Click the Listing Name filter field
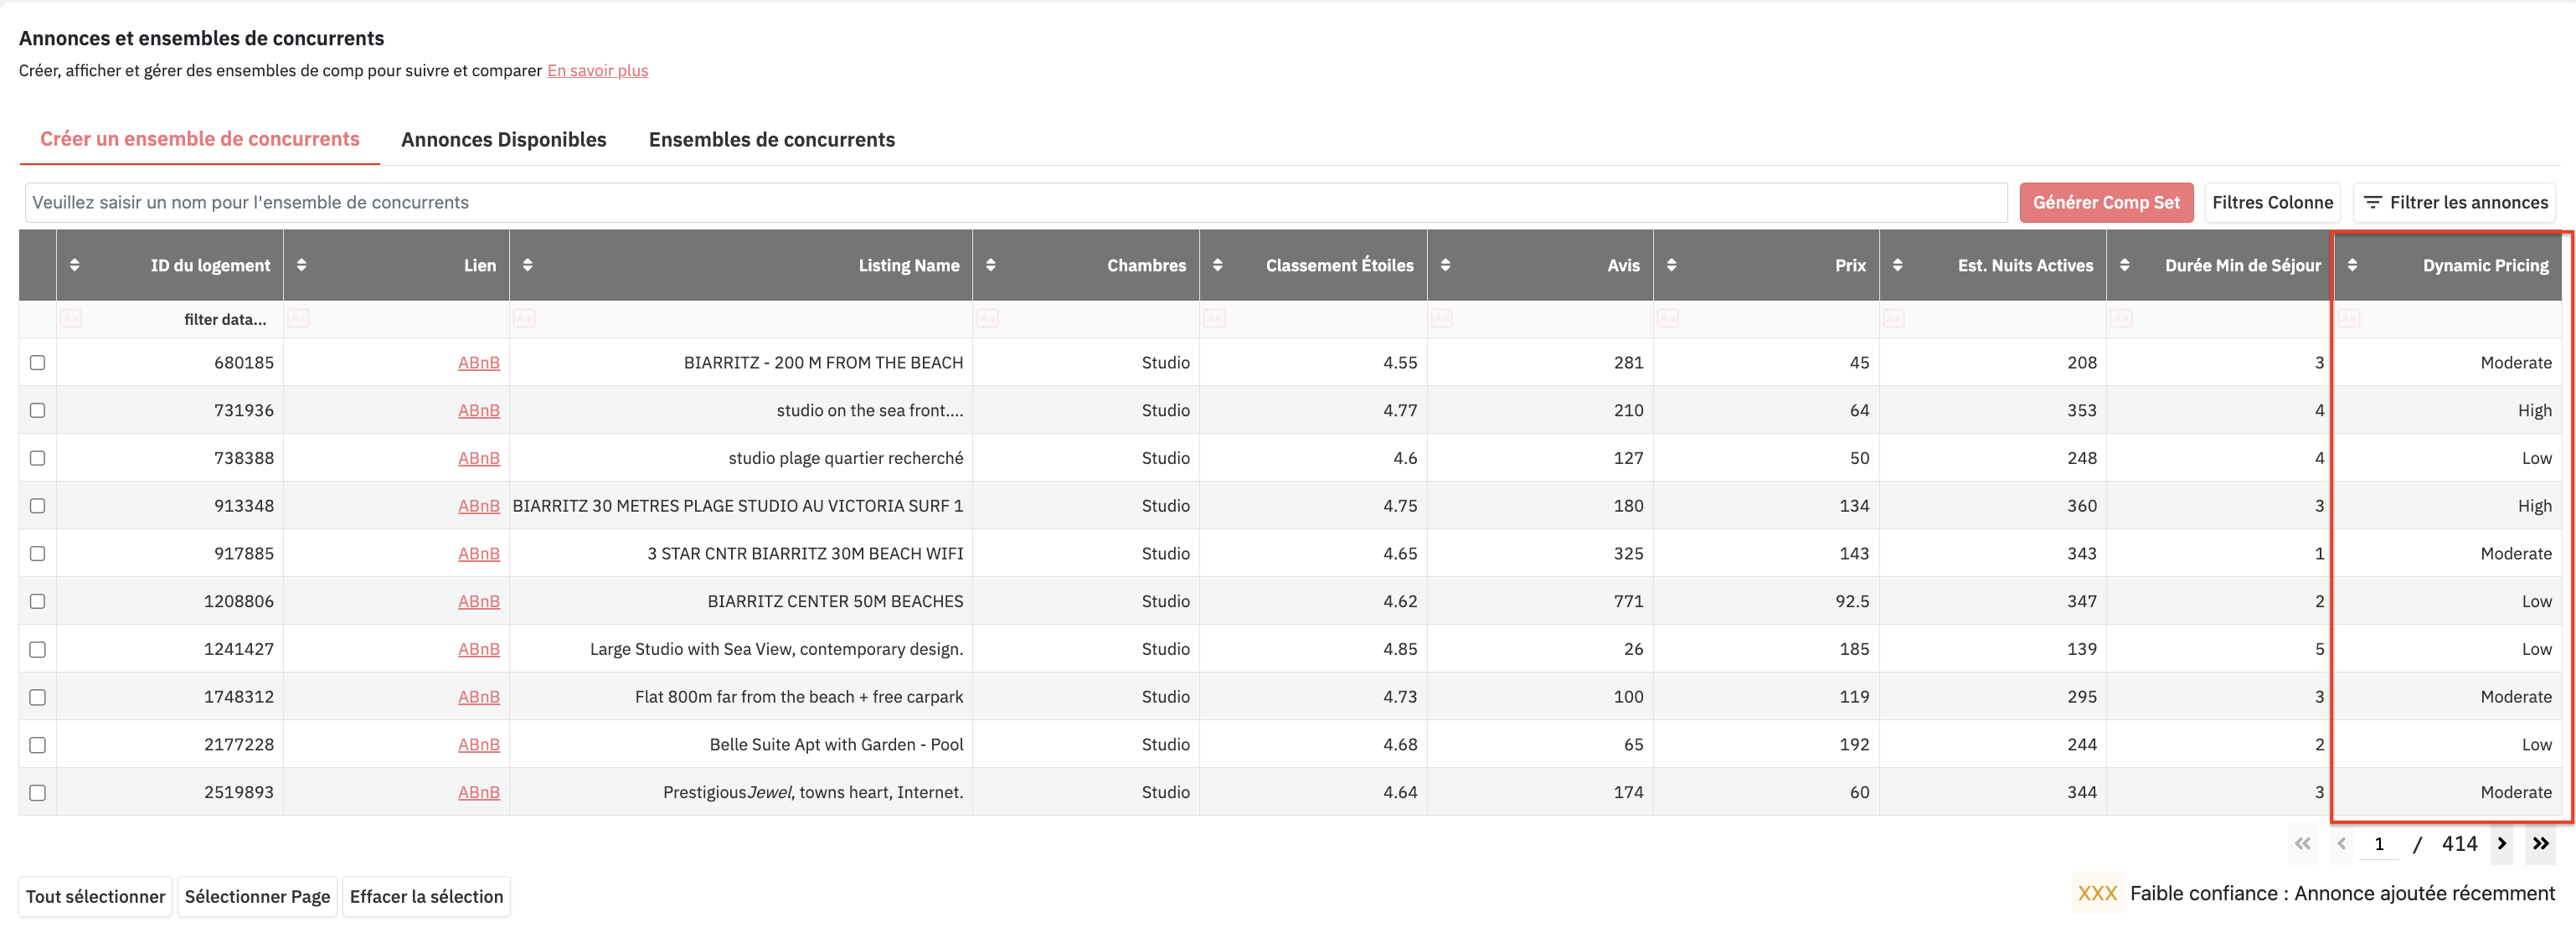Viewport: 2576px width, 943px height. click(741, 320)
